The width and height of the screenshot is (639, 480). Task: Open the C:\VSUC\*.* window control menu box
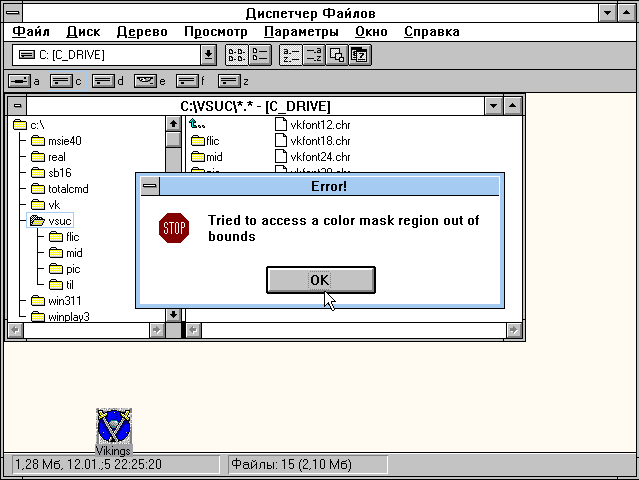tap(18, 106)
